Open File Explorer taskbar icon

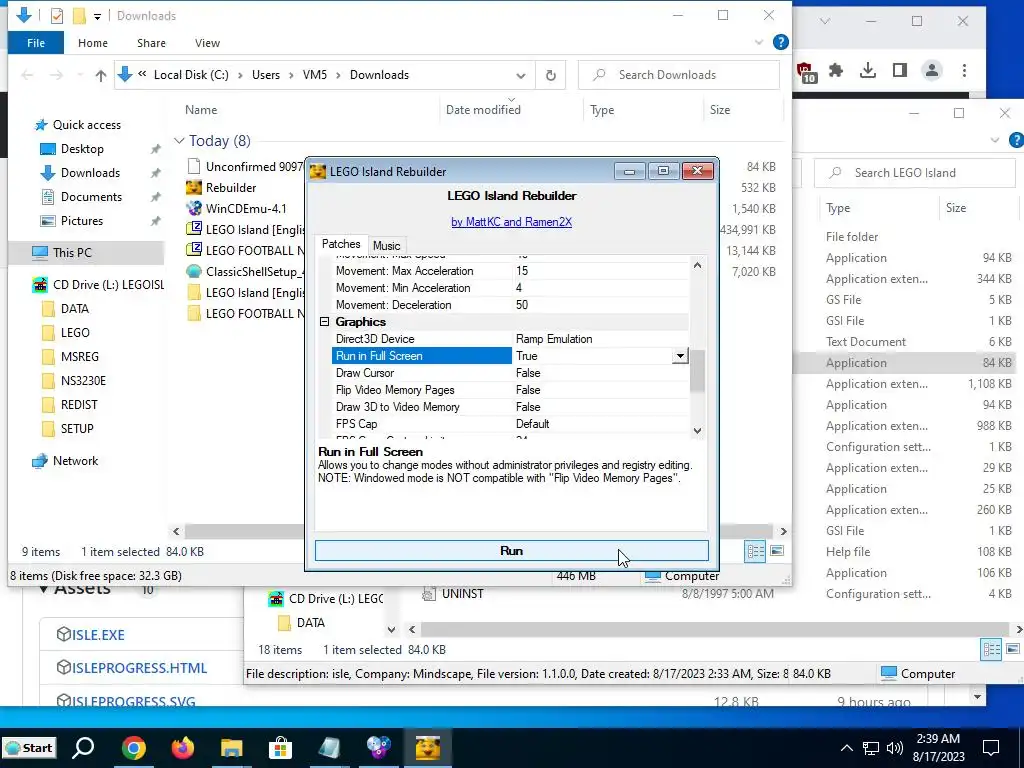[232, 748]
